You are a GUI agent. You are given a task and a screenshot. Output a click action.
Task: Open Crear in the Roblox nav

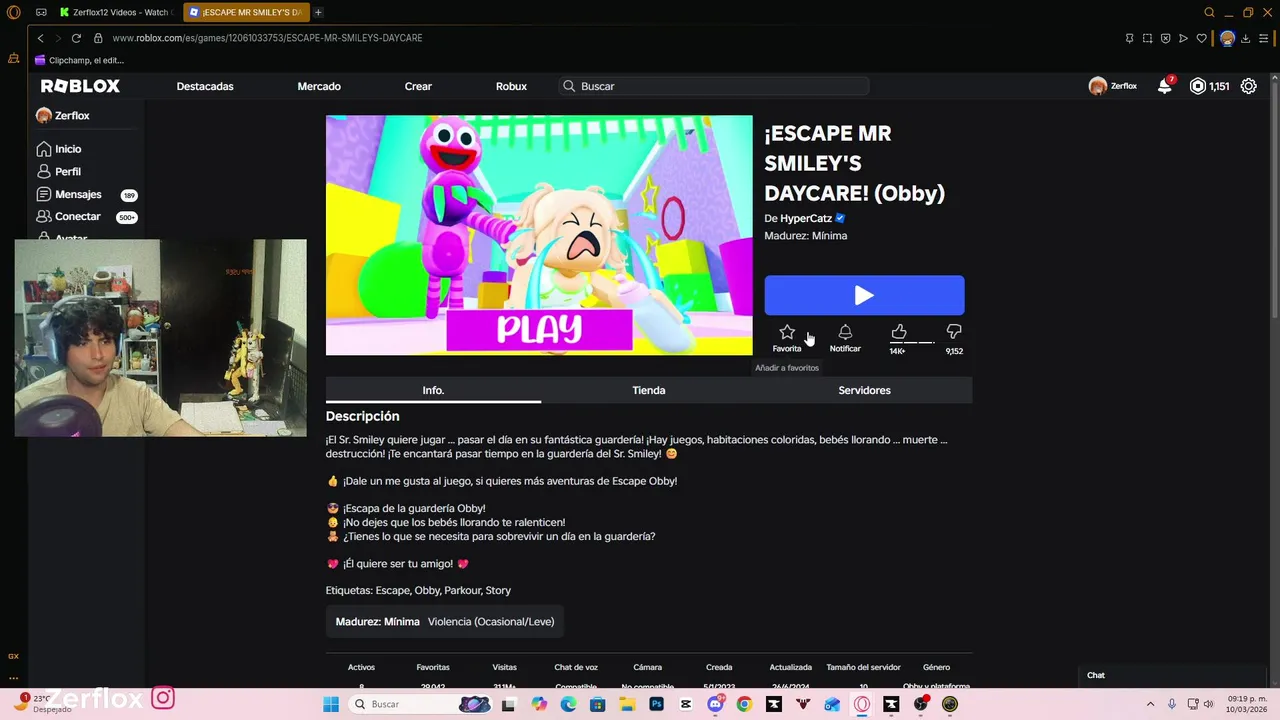point(418,86)
